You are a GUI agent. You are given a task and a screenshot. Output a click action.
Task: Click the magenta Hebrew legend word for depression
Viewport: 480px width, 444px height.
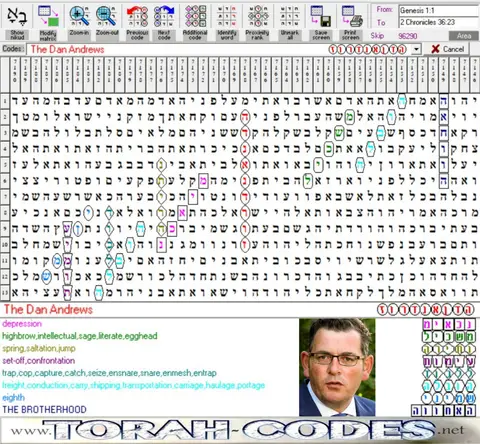point(449,324)
